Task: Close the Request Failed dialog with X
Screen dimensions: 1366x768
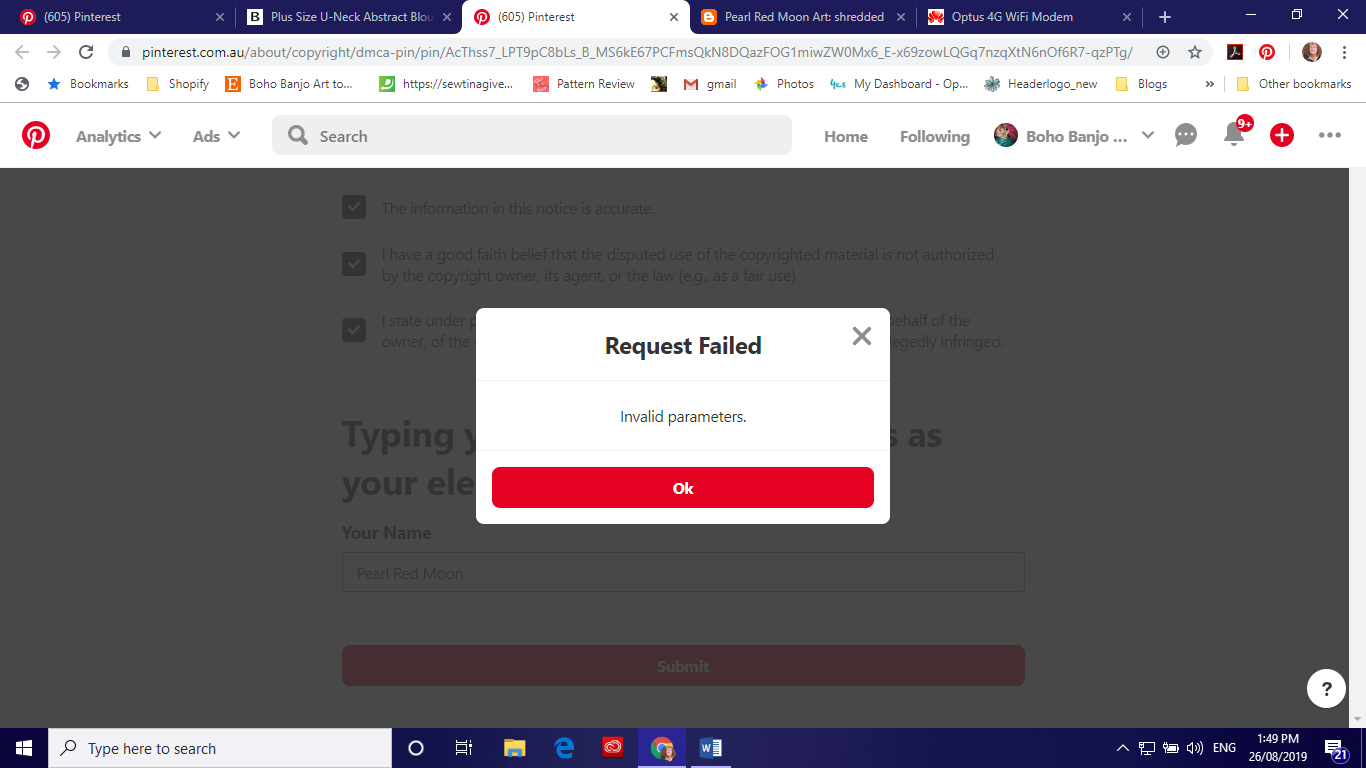Action: [x=862, y=336]
